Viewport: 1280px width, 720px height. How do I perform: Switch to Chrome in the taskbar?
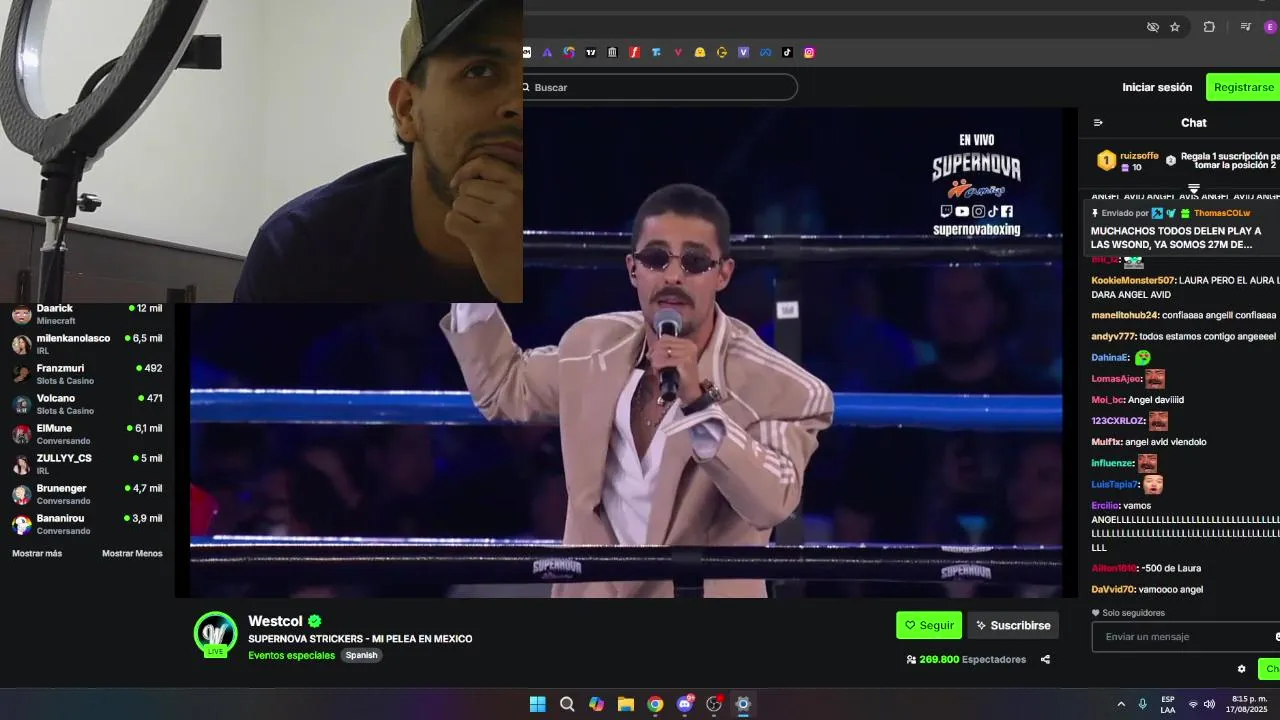click(x=655, y=704)
